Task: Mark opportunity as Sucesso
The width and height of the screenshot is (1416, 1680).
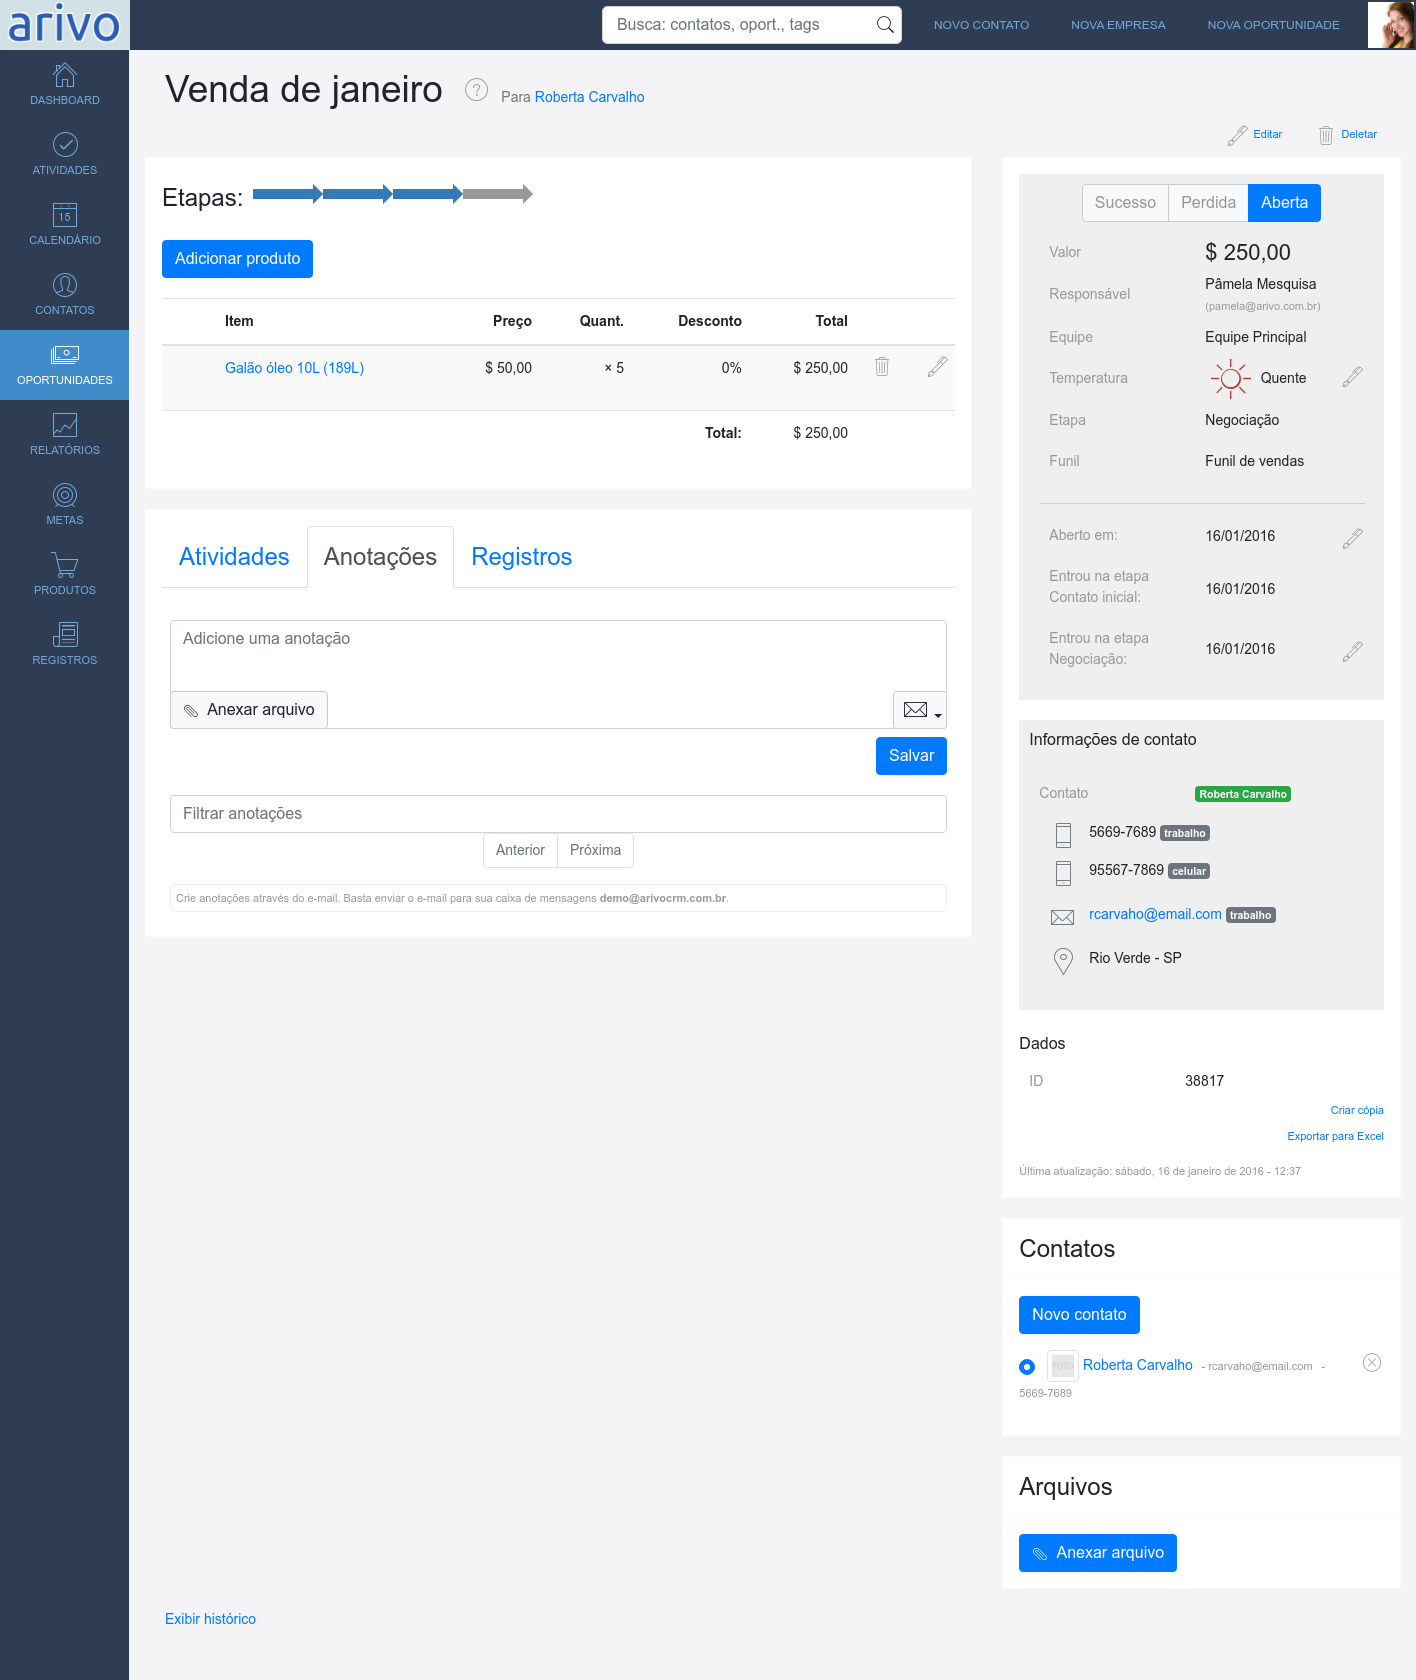Action: click(x=1125, y=203)
